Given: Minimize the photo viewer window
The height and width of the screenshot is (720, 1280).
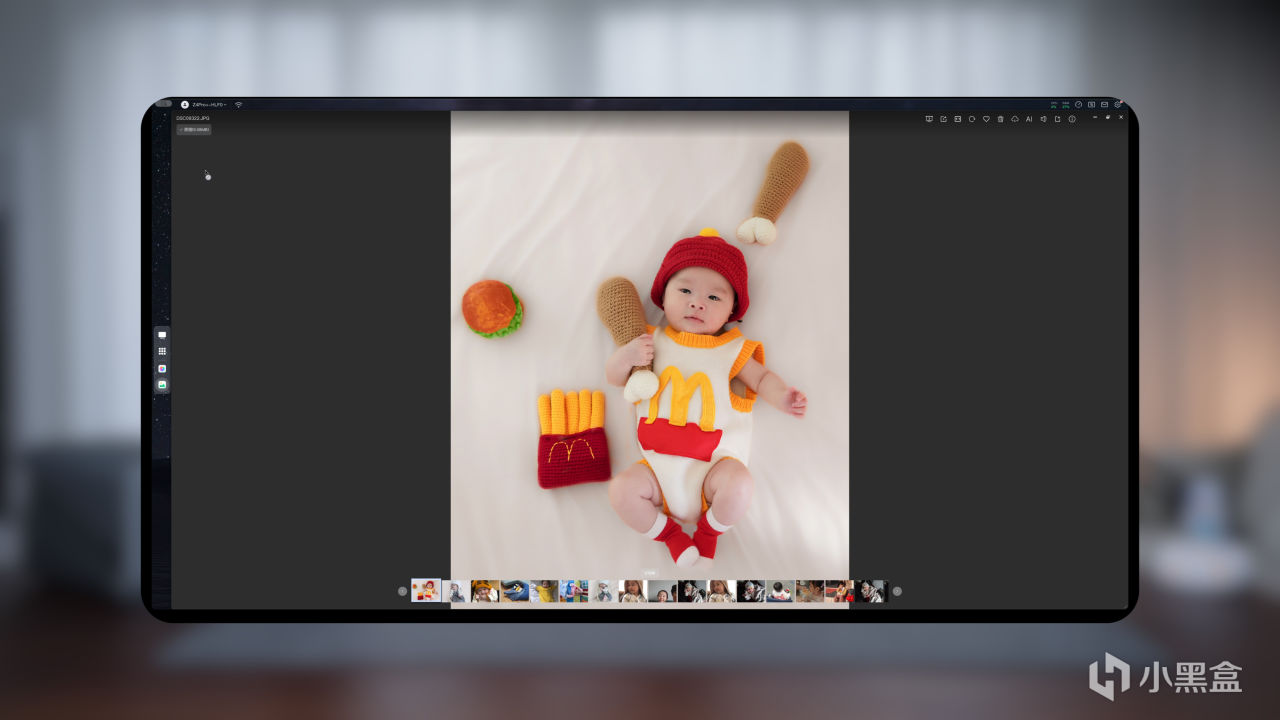Looking at the screenshot, I should click(x=1095, y=117).
